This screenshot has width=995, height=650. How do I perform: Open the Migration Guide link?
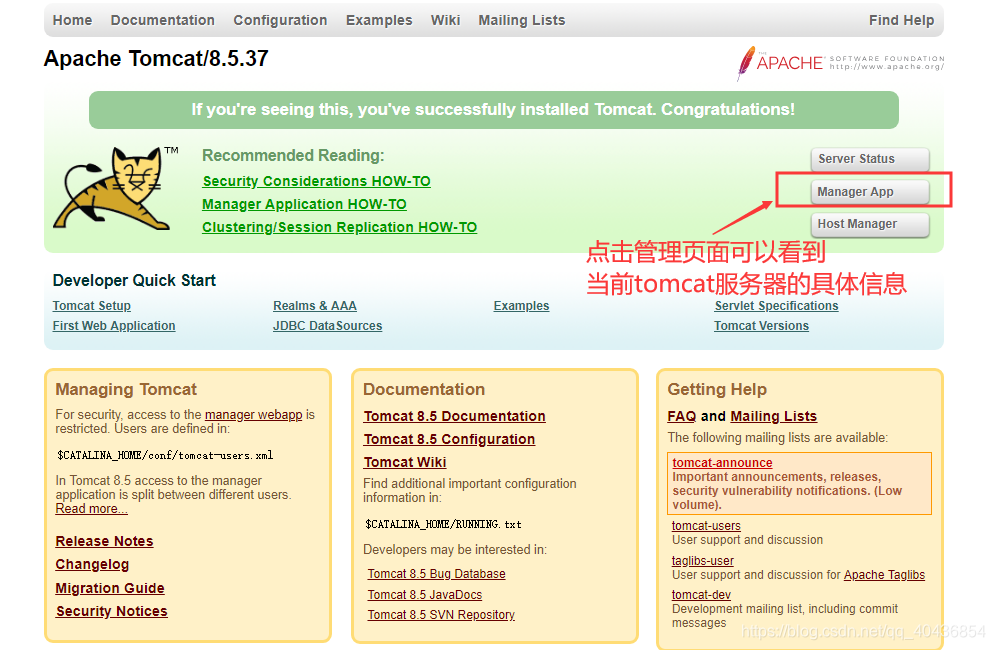pos(110,588)
